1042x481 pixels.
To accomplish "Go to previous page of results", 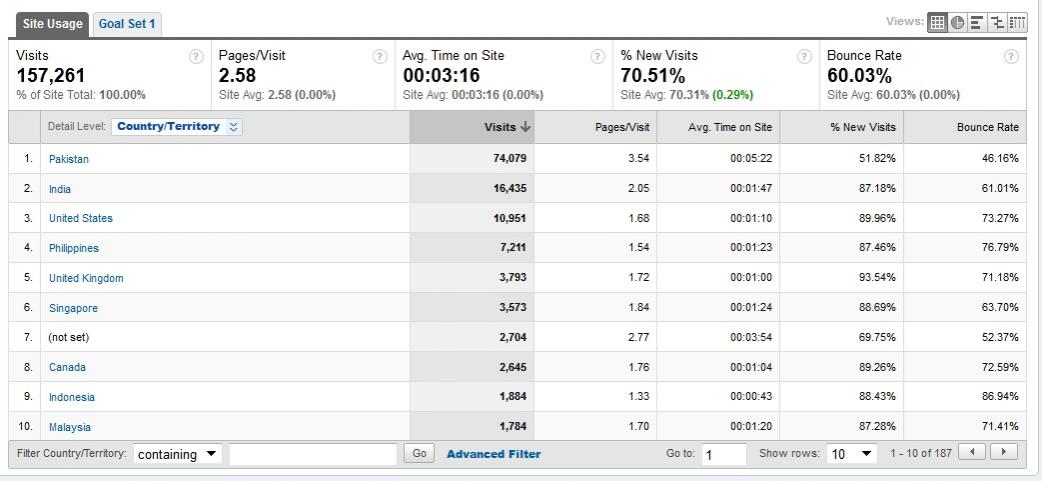I will pyautogui.click(x=972, y=452).
